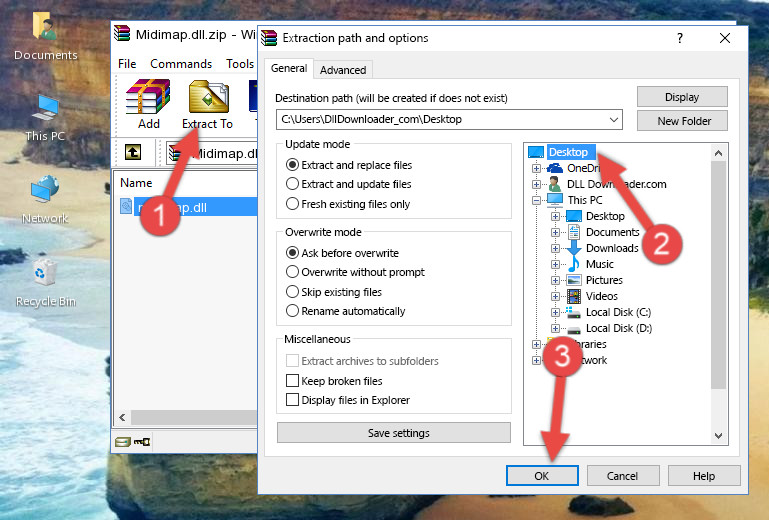
Task: Choose Overwrite without prompt option
Action: click(x=292, y=272)
